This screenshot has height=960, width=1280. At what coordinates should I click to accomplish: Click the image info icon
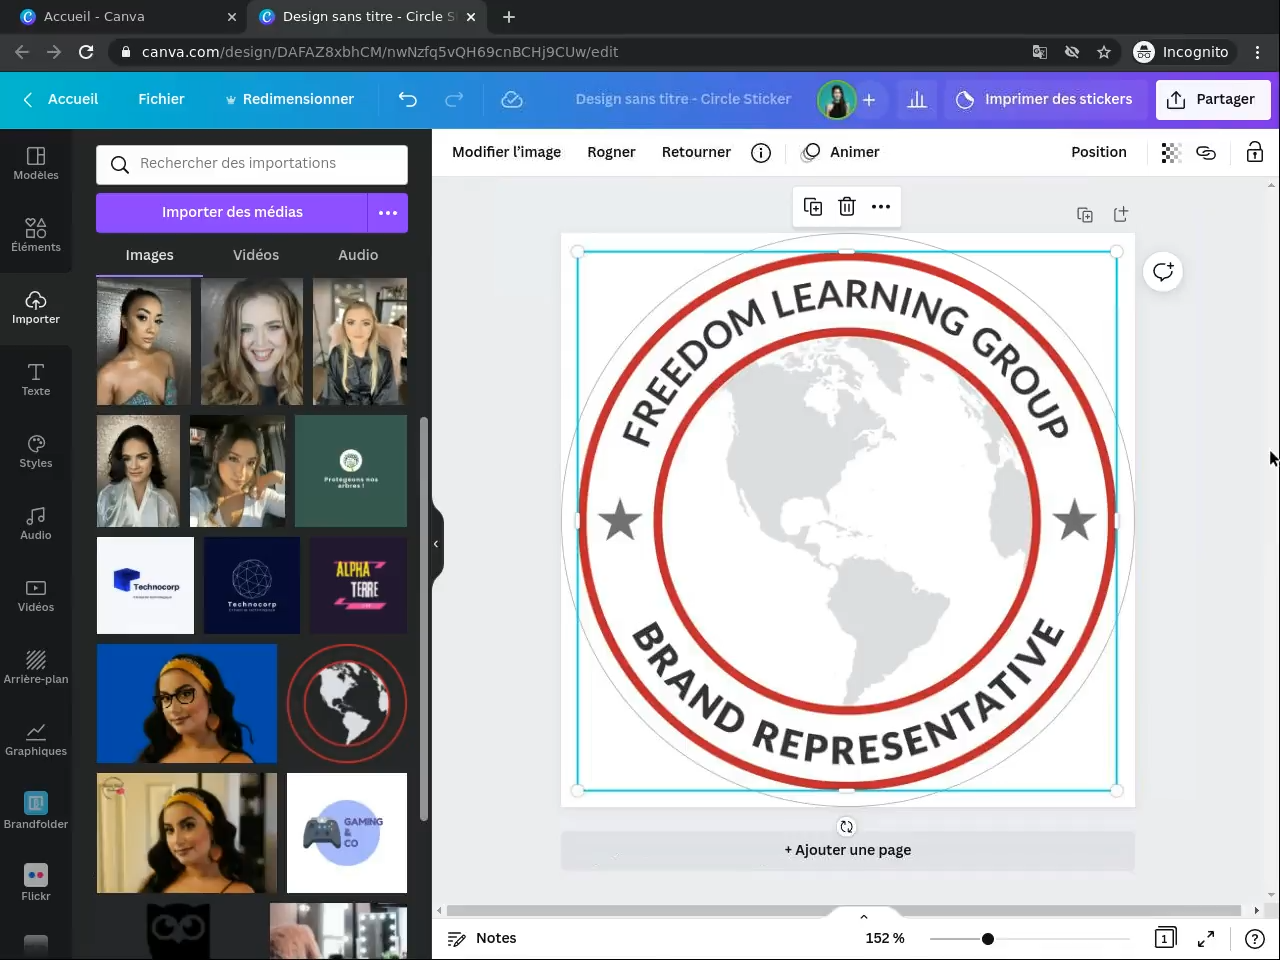coord(761,152)
